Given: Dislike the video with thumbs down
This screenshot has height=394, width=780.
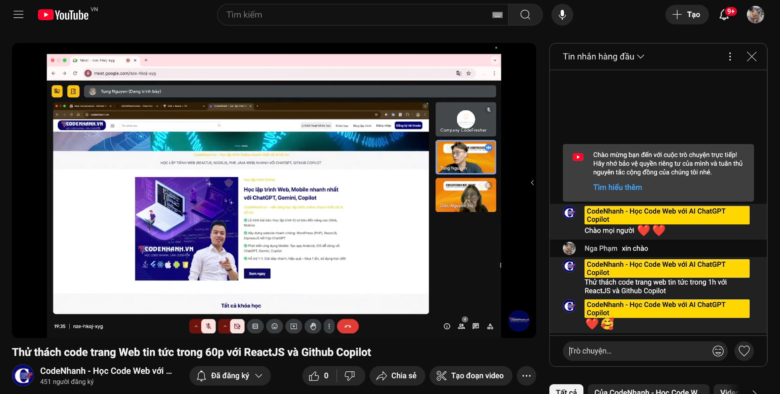Looking at the screenshot, I should tap(350, 376).
